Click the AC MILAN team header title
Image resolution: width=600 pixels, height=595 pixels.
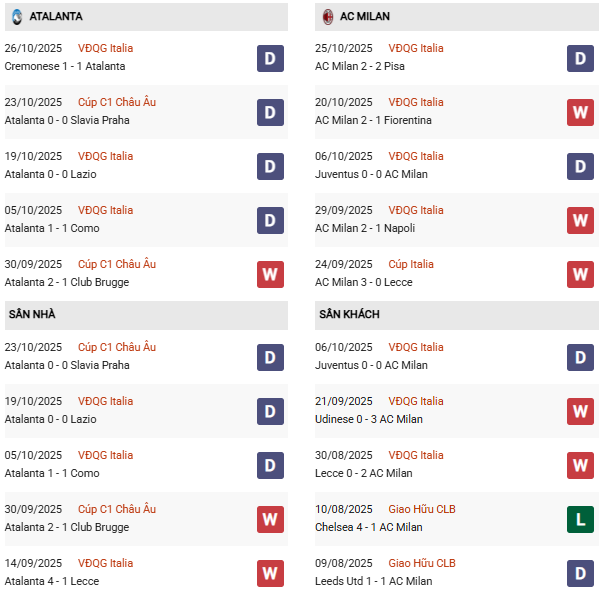pyautogui.click(x=365, y=16)
